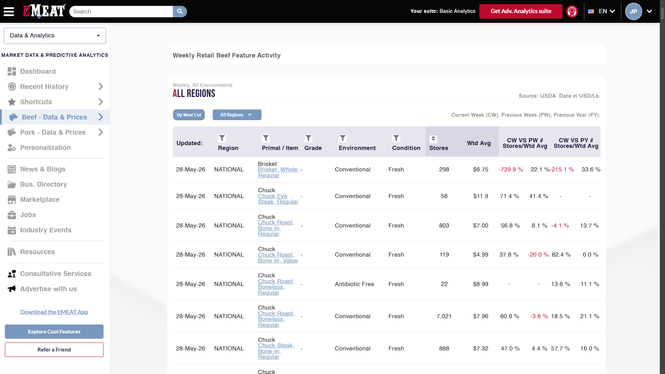This screenshot has width=665, height=374.
Task: Click in the Search input field
Action: click(x=121, y=11)
